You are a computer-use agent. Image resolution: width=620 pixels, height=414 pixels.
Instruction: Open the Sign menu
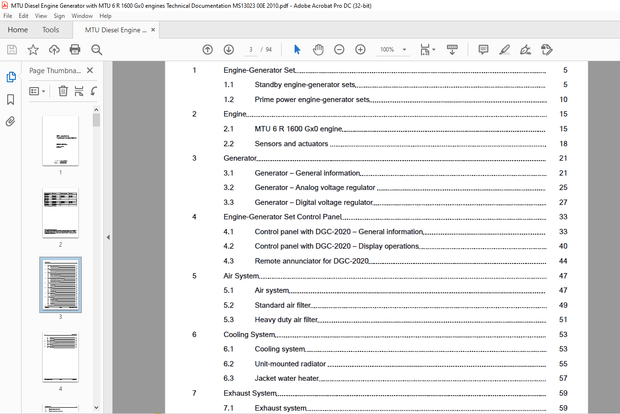point(59,16)
